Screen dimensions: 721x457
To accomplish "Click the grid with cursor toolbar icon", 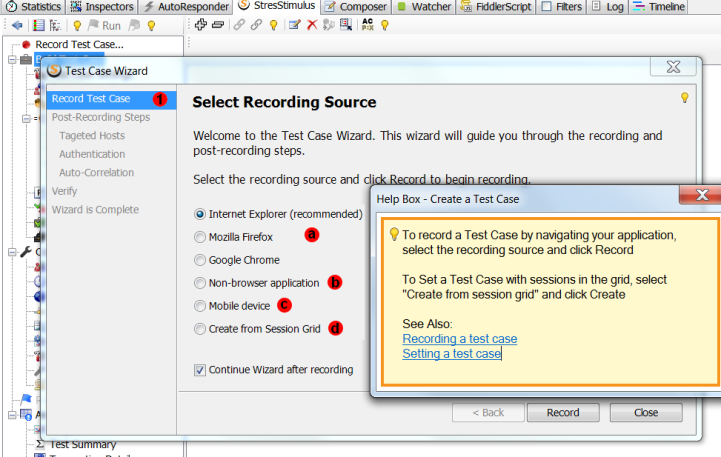I will (346, 25).
